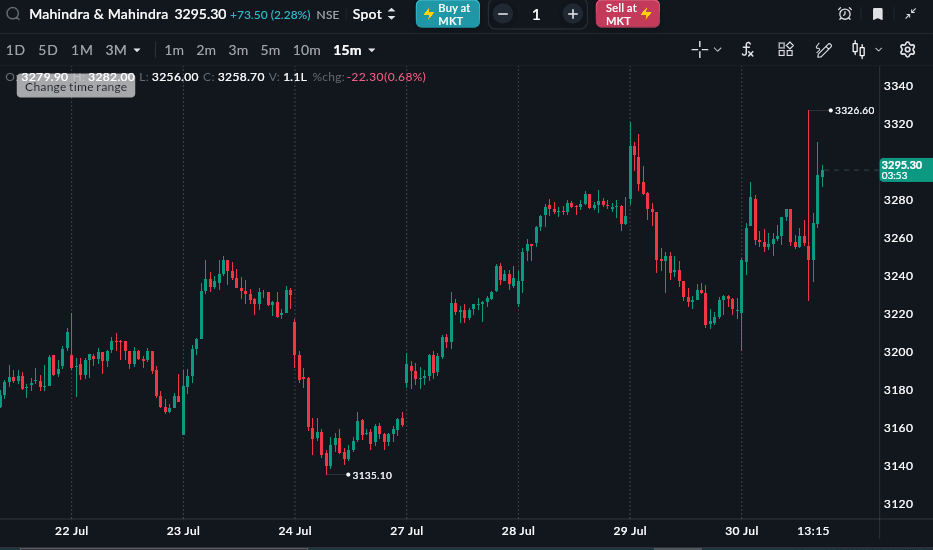This screenshot has height=550, width=933.
Task: Switch to the 3m candle interval
Action: [x=238, y=51]
